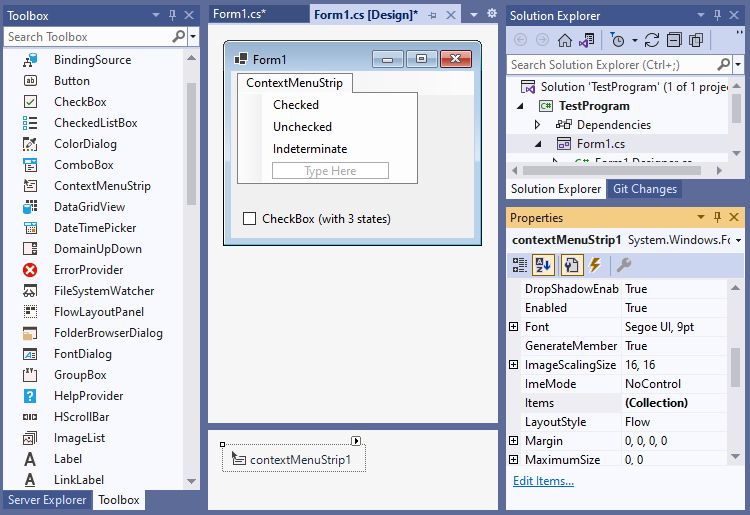This screenshot has width=750, height=515.
Task: Switch views using the Visual Studio icon
Action: [587, 40]
